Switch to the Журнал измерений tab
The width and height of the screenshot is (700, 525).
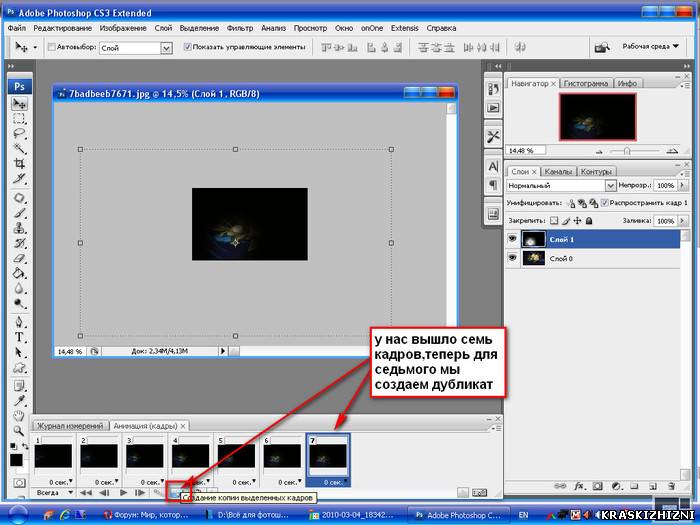[x=70, y=426]
